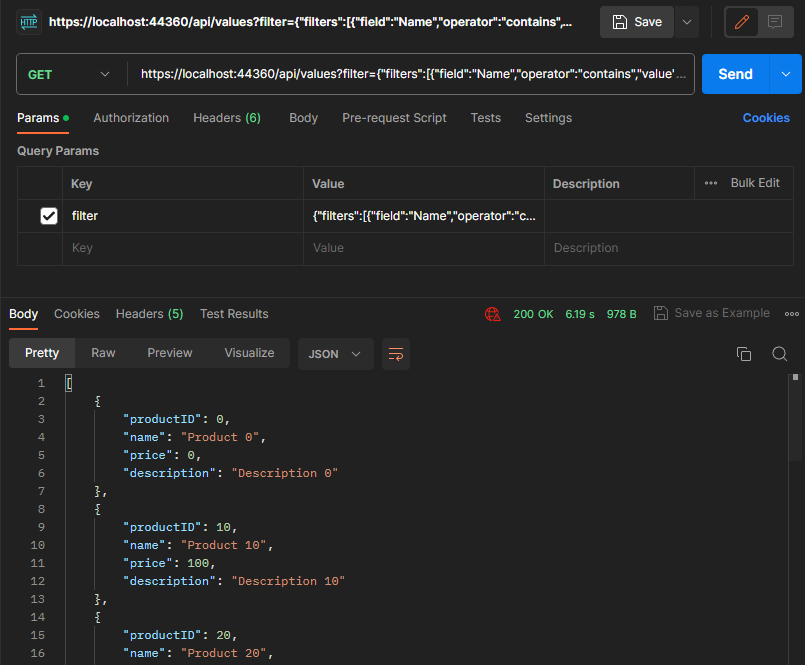
Task: Open the Pre-request Script tab
Action: (x=394, y=118)
